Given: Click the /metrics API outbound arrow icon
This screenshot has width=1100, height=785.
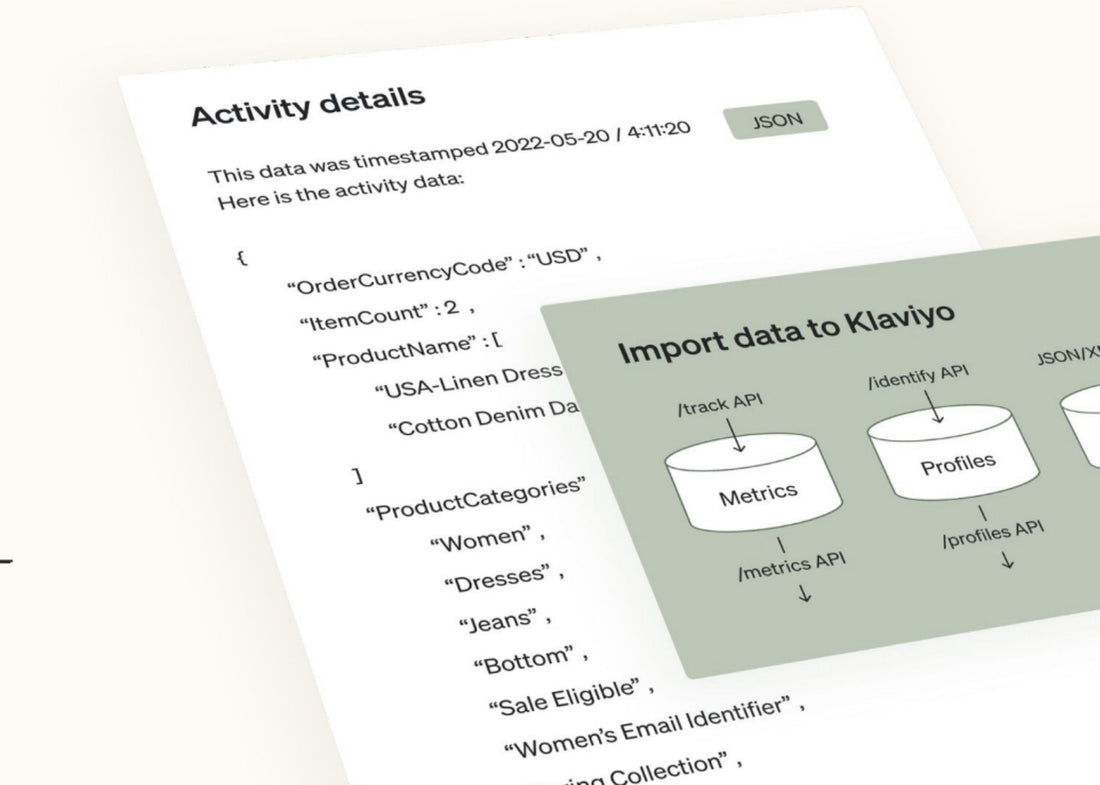Looking at the screenshot, I should [x=805, y=593].
